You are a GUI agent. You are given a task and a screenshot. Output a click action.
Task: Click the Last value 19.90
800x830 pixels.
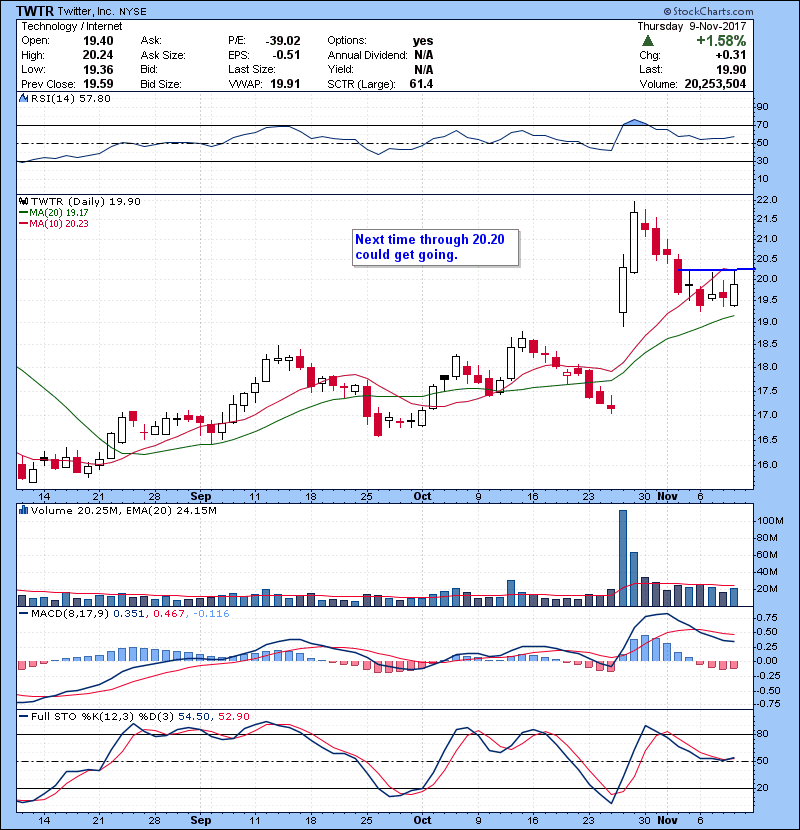coord(731,69)
